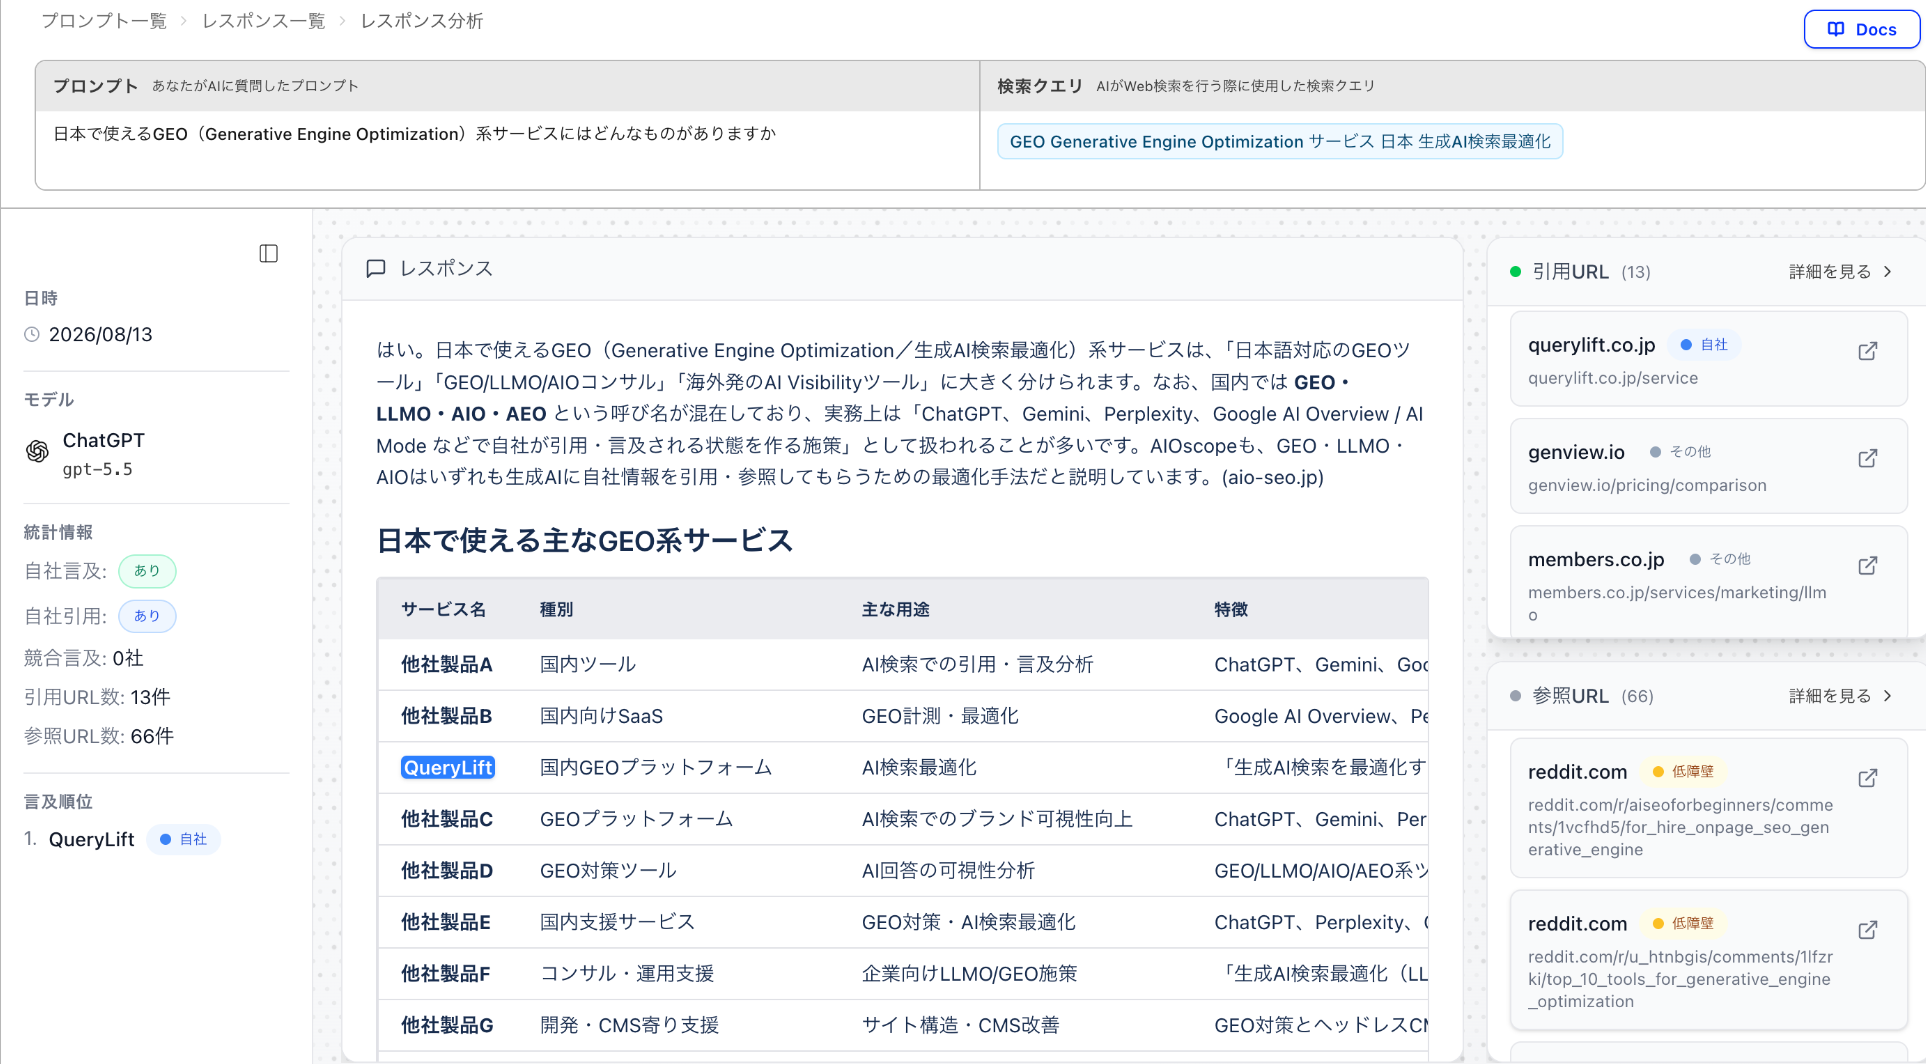The image size is (1926, 1064).
Task: Select the 他社製品C row name
Action: pyautogui.click(x=447, y=819)
